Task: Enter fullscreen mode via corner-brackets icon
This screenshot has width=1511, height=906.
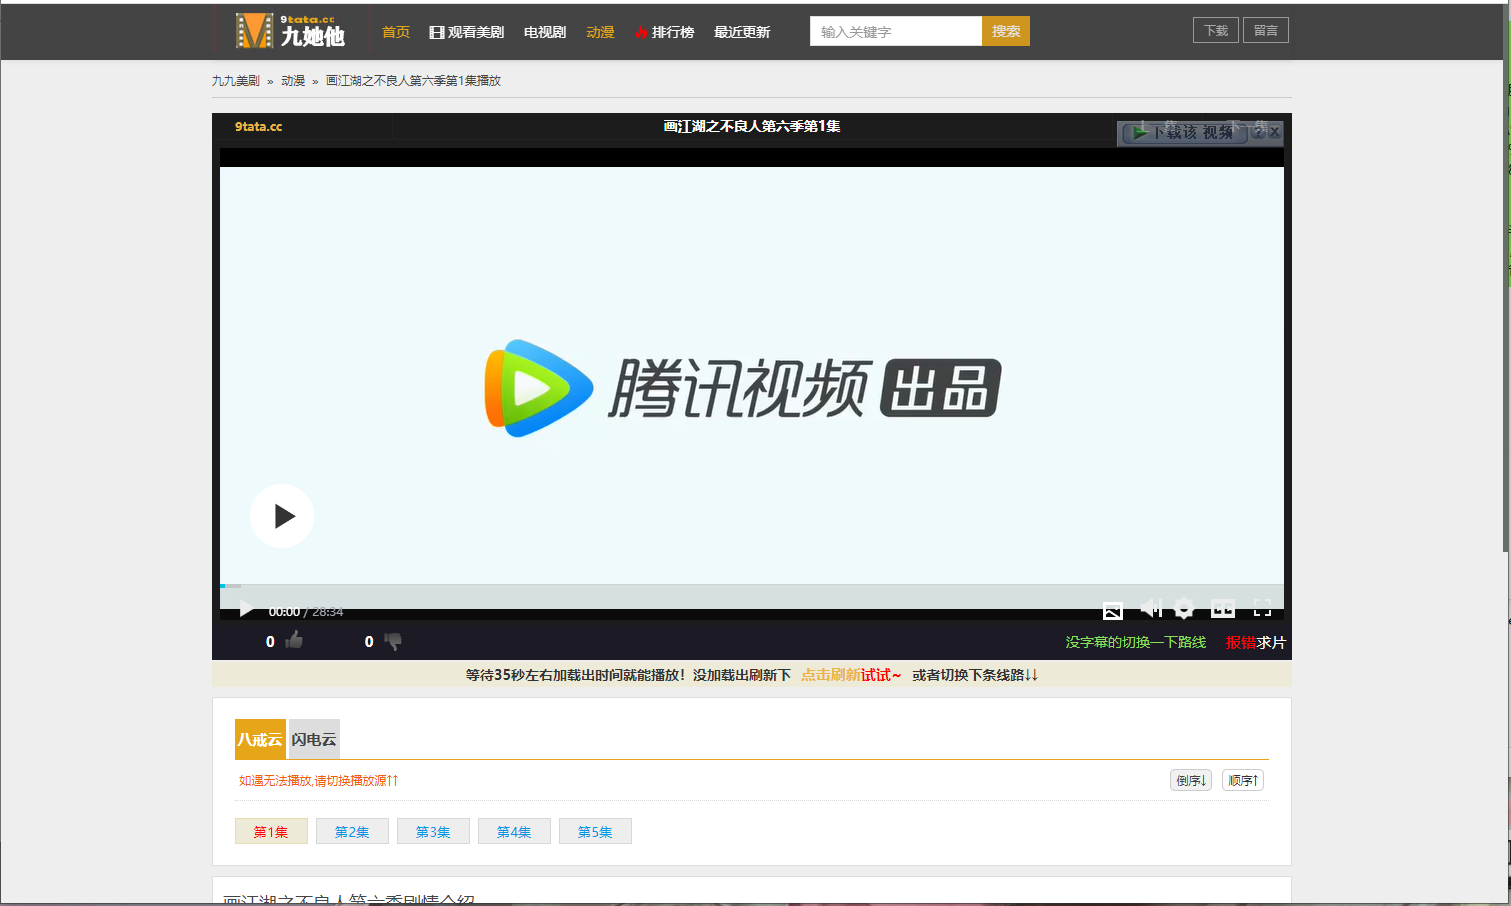Action: 1262,609
